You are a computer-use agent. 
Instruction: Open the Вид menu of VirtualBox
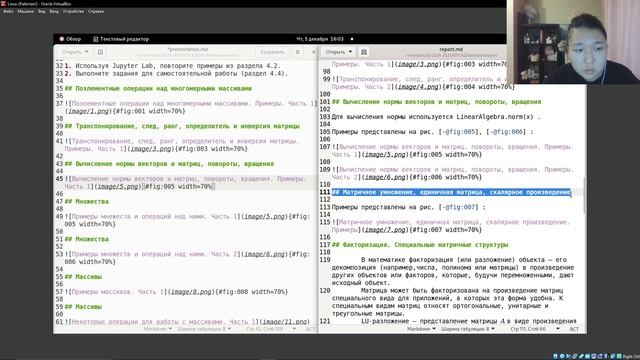click(x=42, y=11)
